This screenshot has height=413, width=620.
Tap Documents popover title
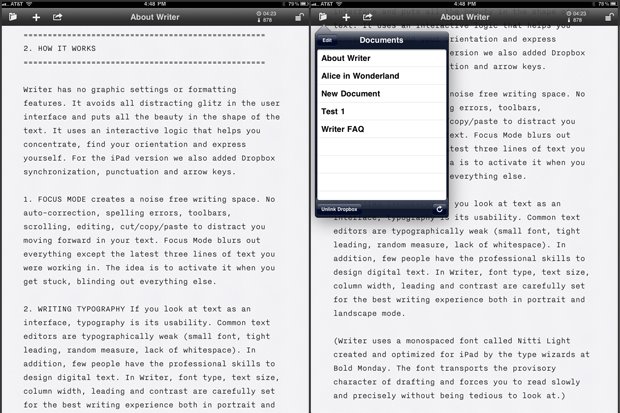[x=382, y=40]
